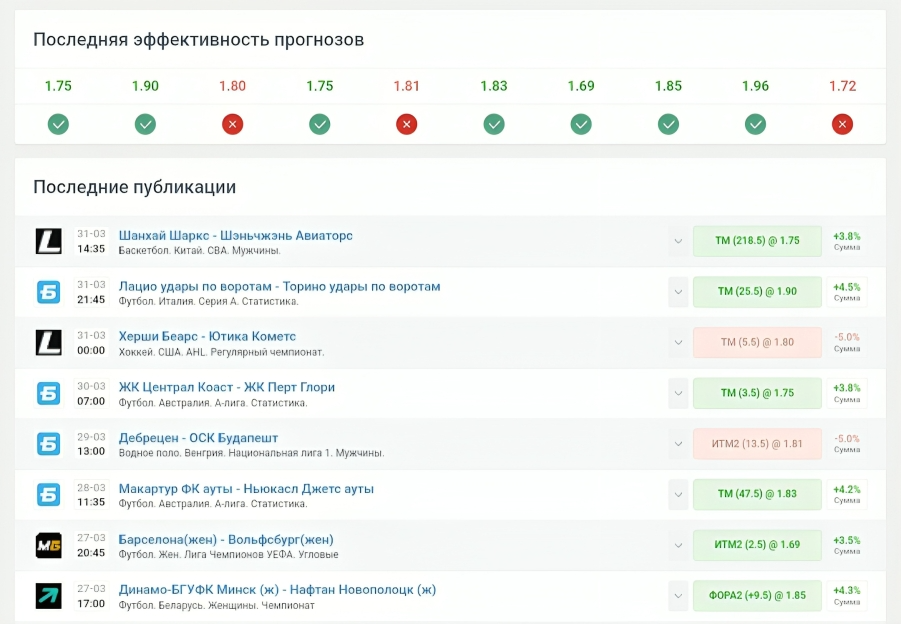The image size is (901, 624).
Task: Expand the chevron in Шанхай Шаркс row
Action: pyautogui.click(x=679, y=241)
